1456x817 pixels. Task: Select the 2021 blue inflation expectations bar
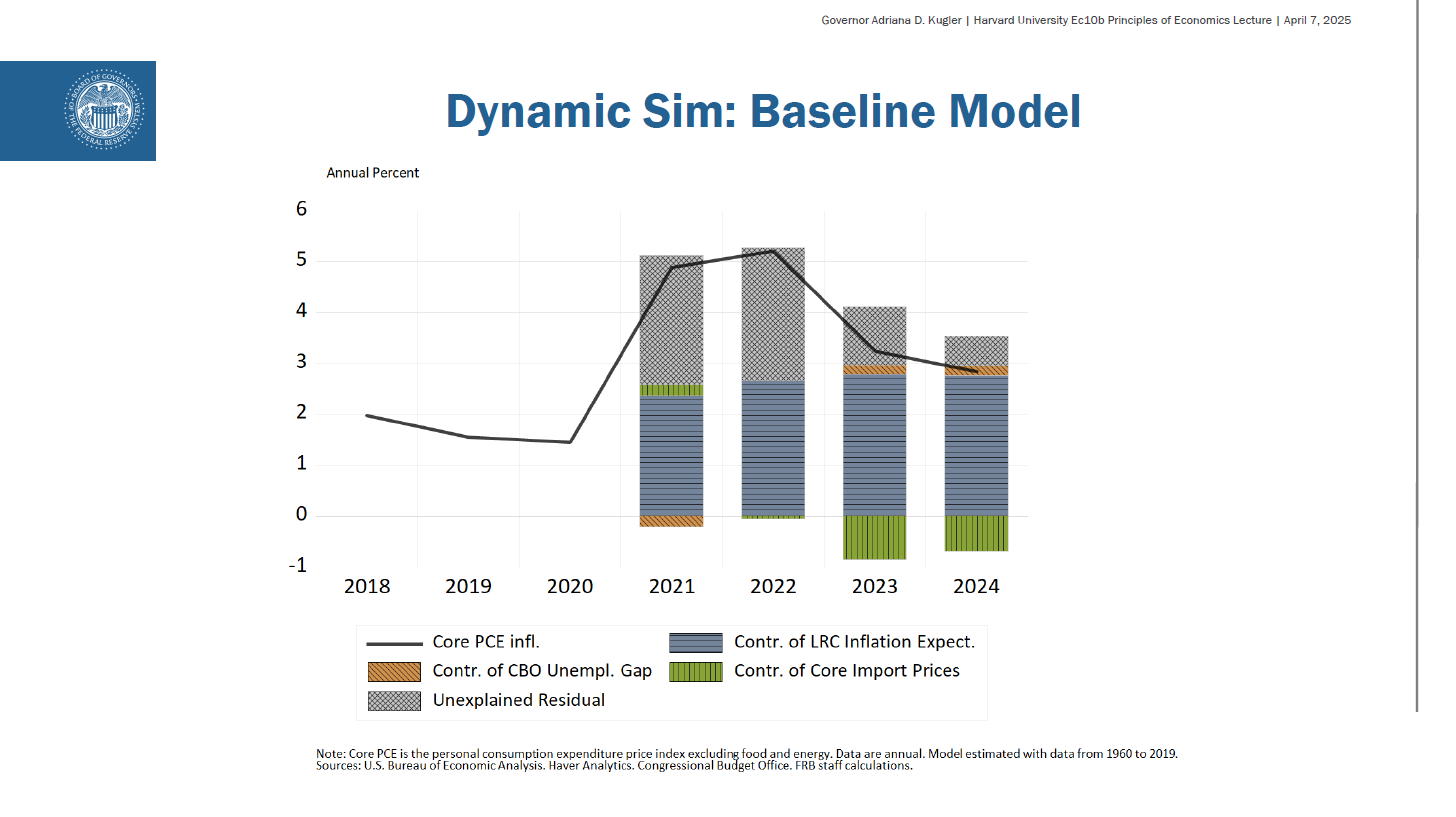click(x=671, y=455)
